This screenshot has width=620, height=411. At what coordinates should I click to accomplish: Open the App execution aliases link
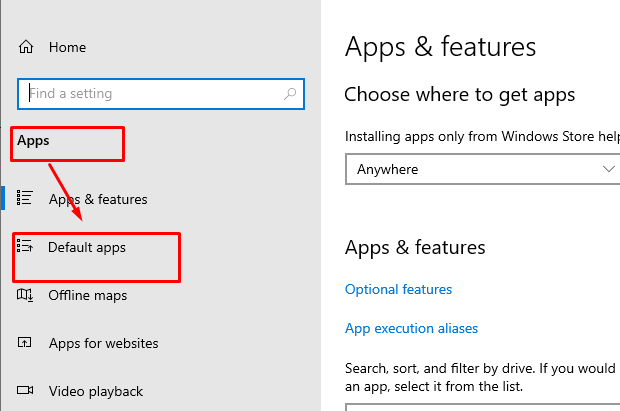click(x=411, y=328)
